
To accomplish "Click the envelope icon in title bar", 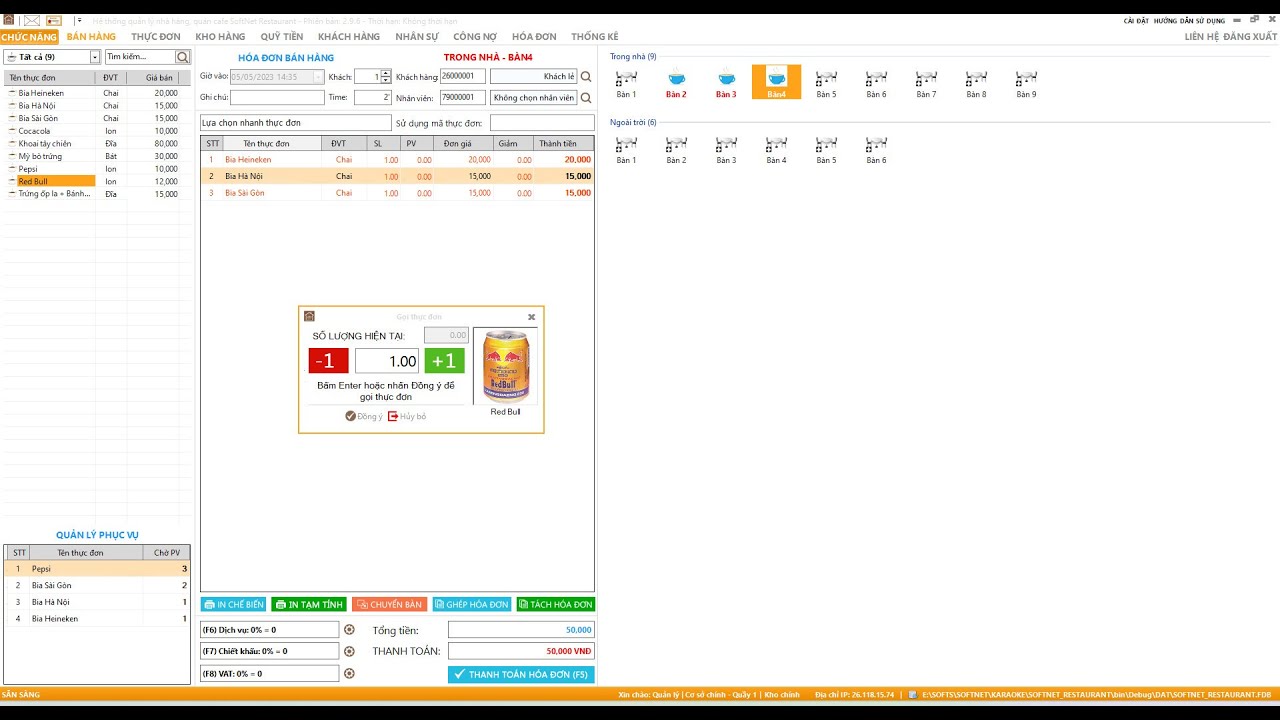I will pyautogui.click(x=32, y=20).
